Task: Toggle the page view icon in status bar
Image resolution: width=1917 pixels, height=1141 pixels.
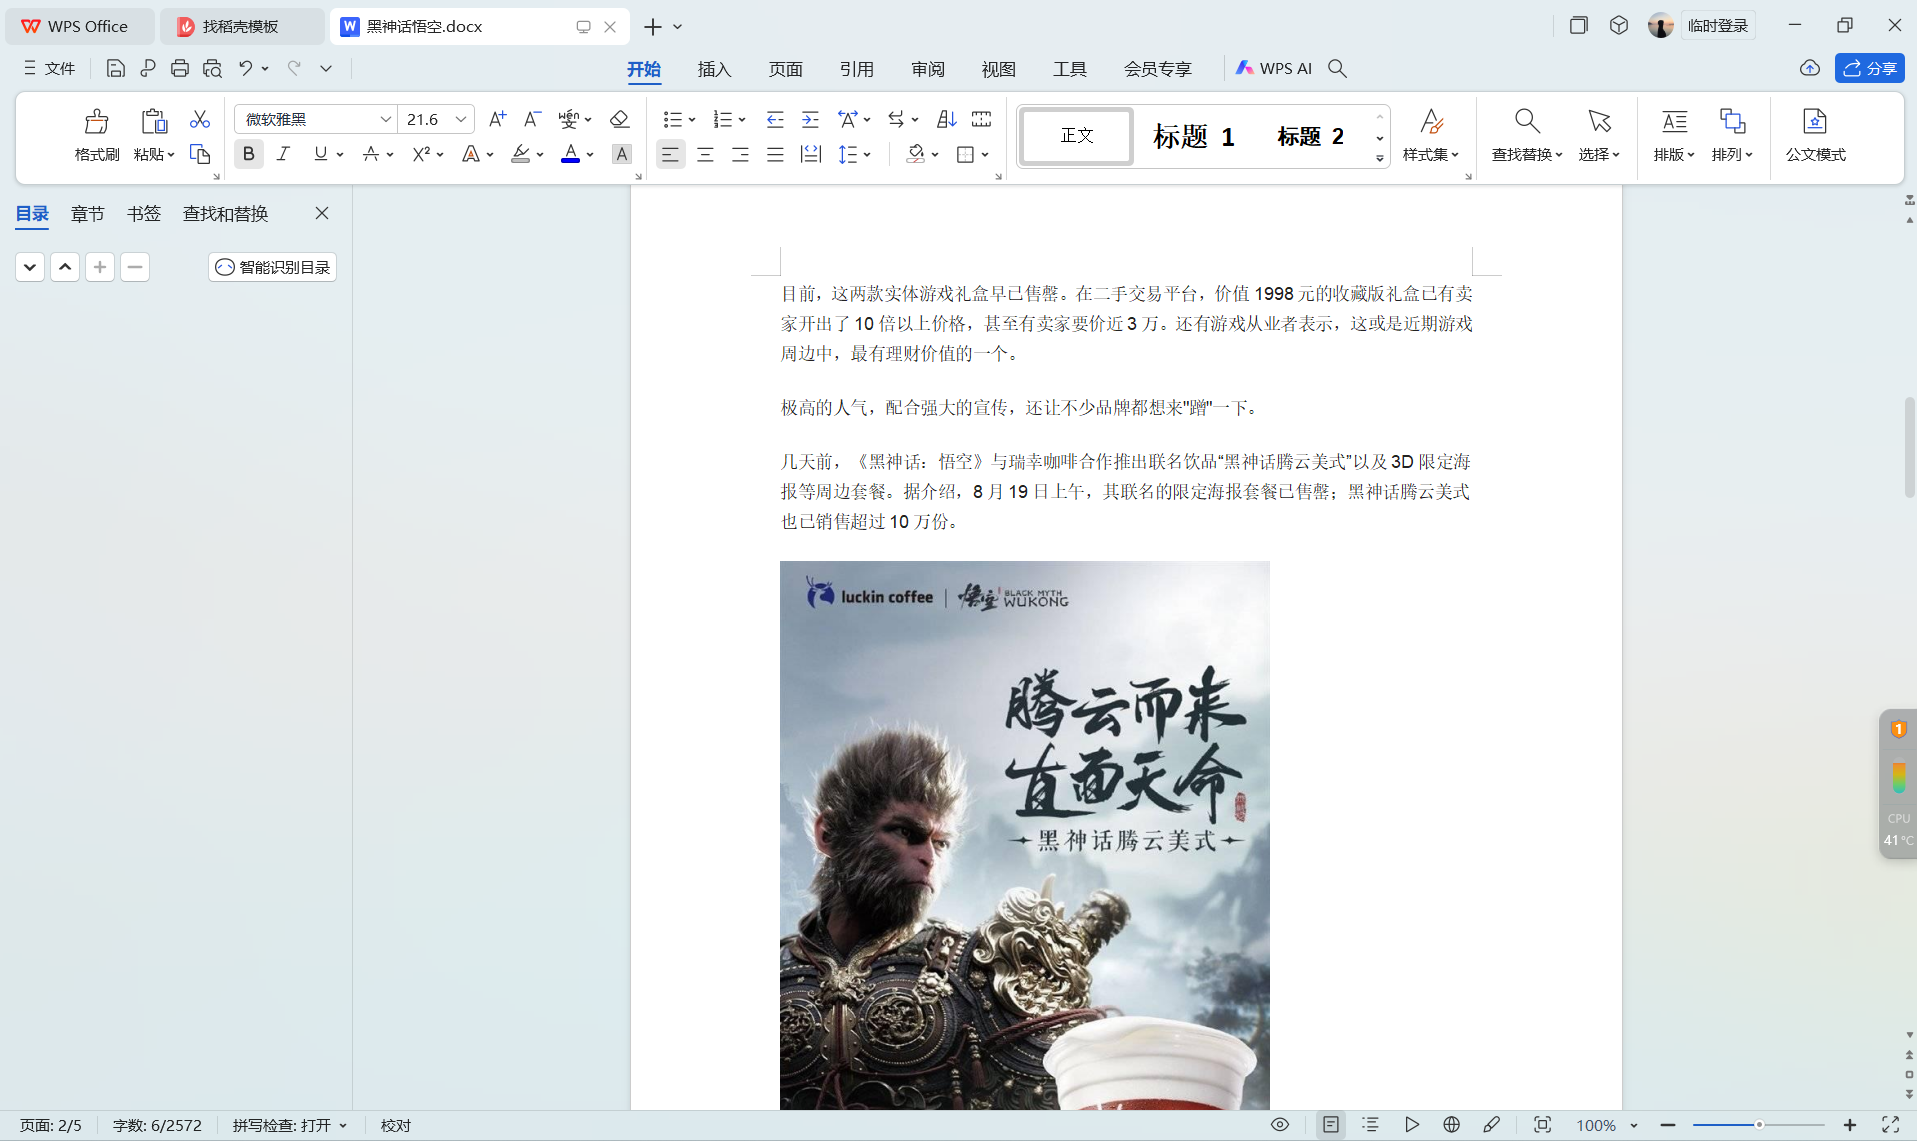Action: click(x=1330, y=1125)
